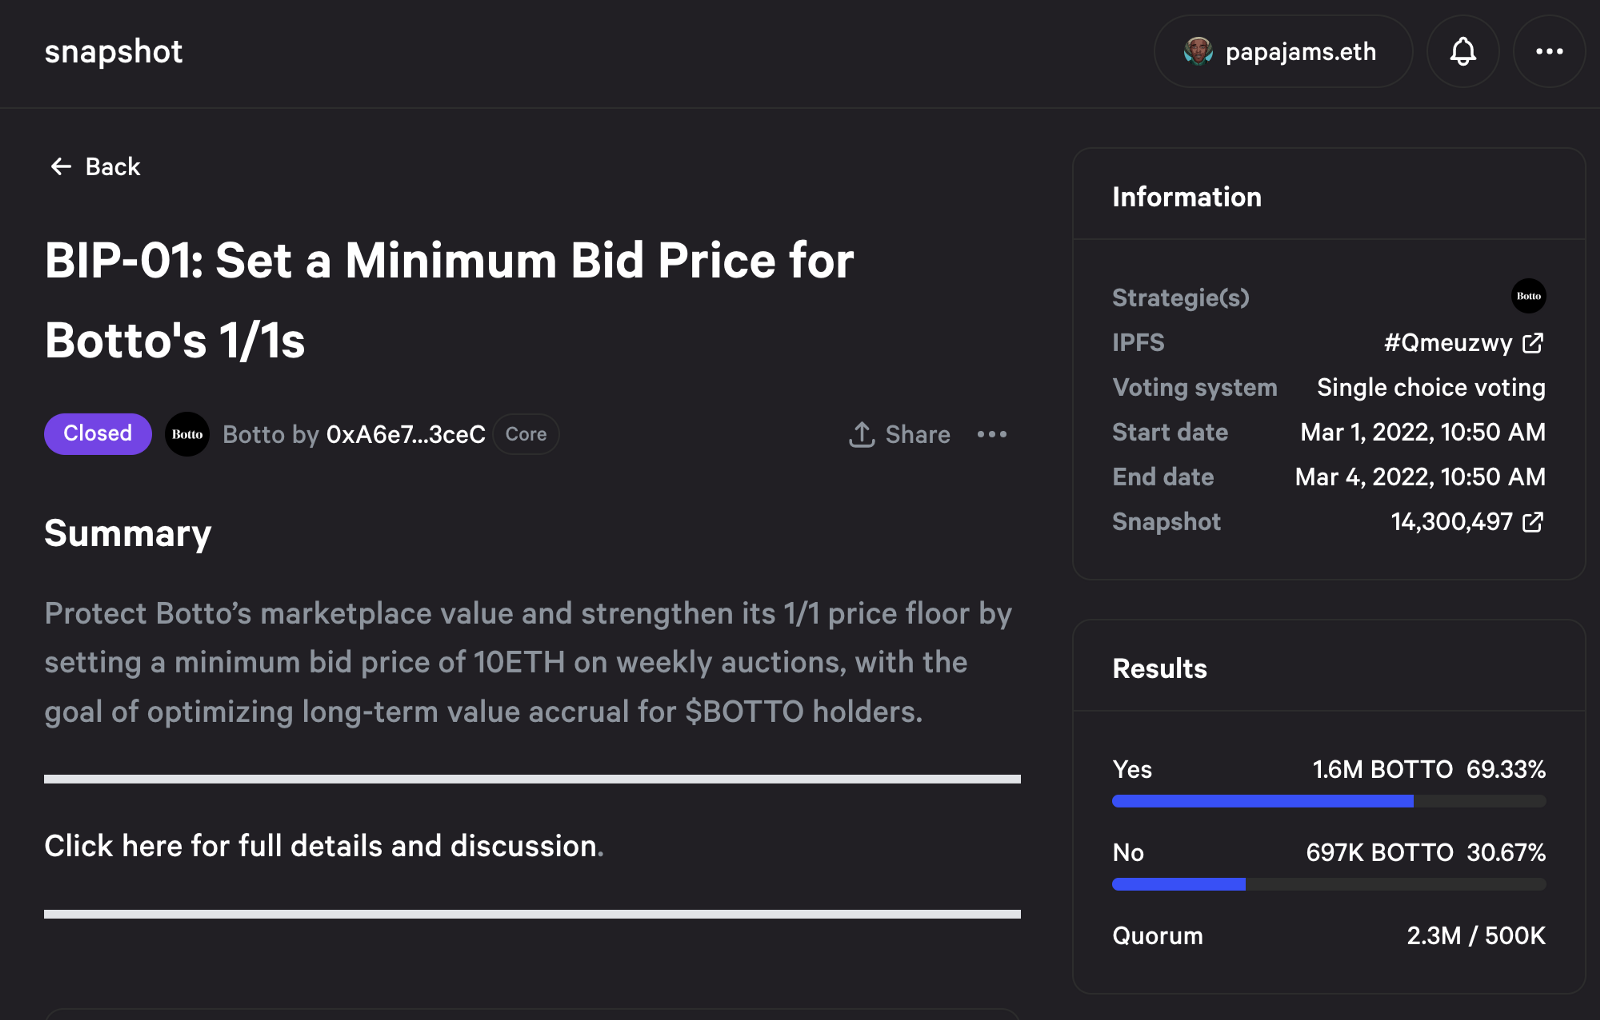This screenshot has width=1600, height=1020.
Task: Click the Back arrow icon
Action: pos(61,166)
